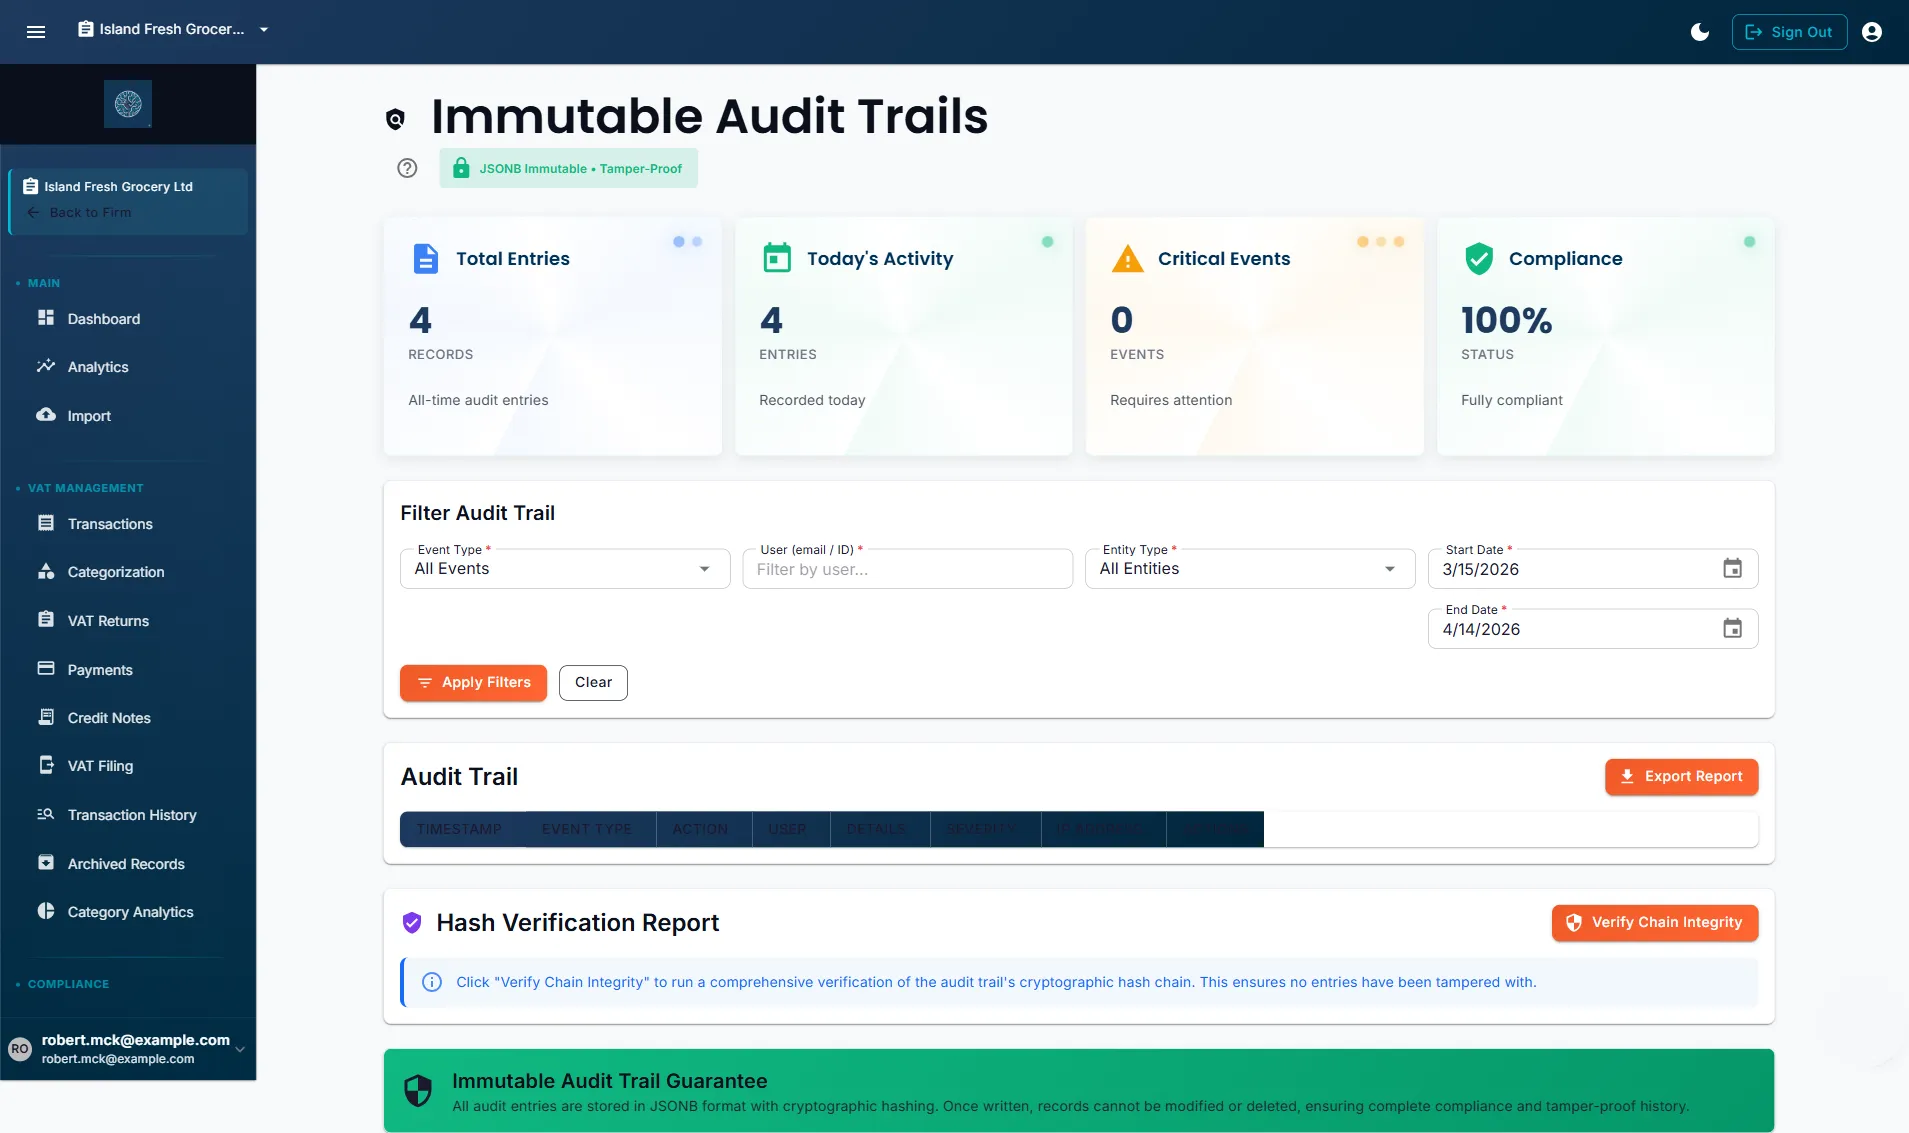Image resolution: width=1909 pixels, height=1133 pixels.
Task: Click the JSONB Immutable Tamper-Proof badge
Action: point(568,168)
